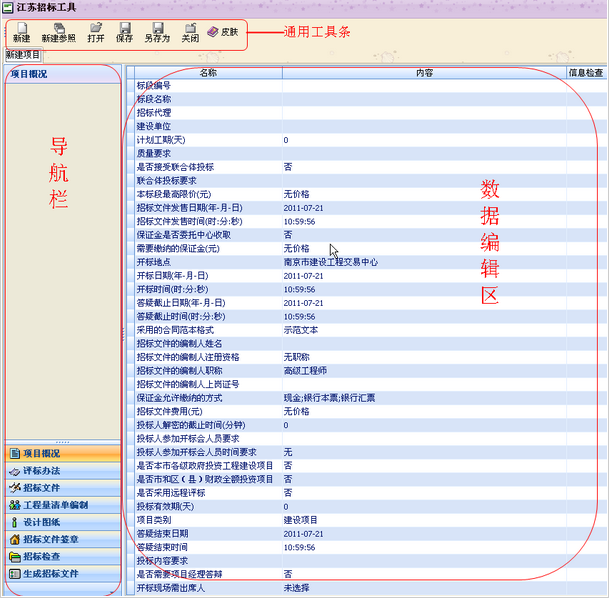Click the 答疑截止日期 date value
This screenshot has width=615, height=598.
(x=304, y=303)
